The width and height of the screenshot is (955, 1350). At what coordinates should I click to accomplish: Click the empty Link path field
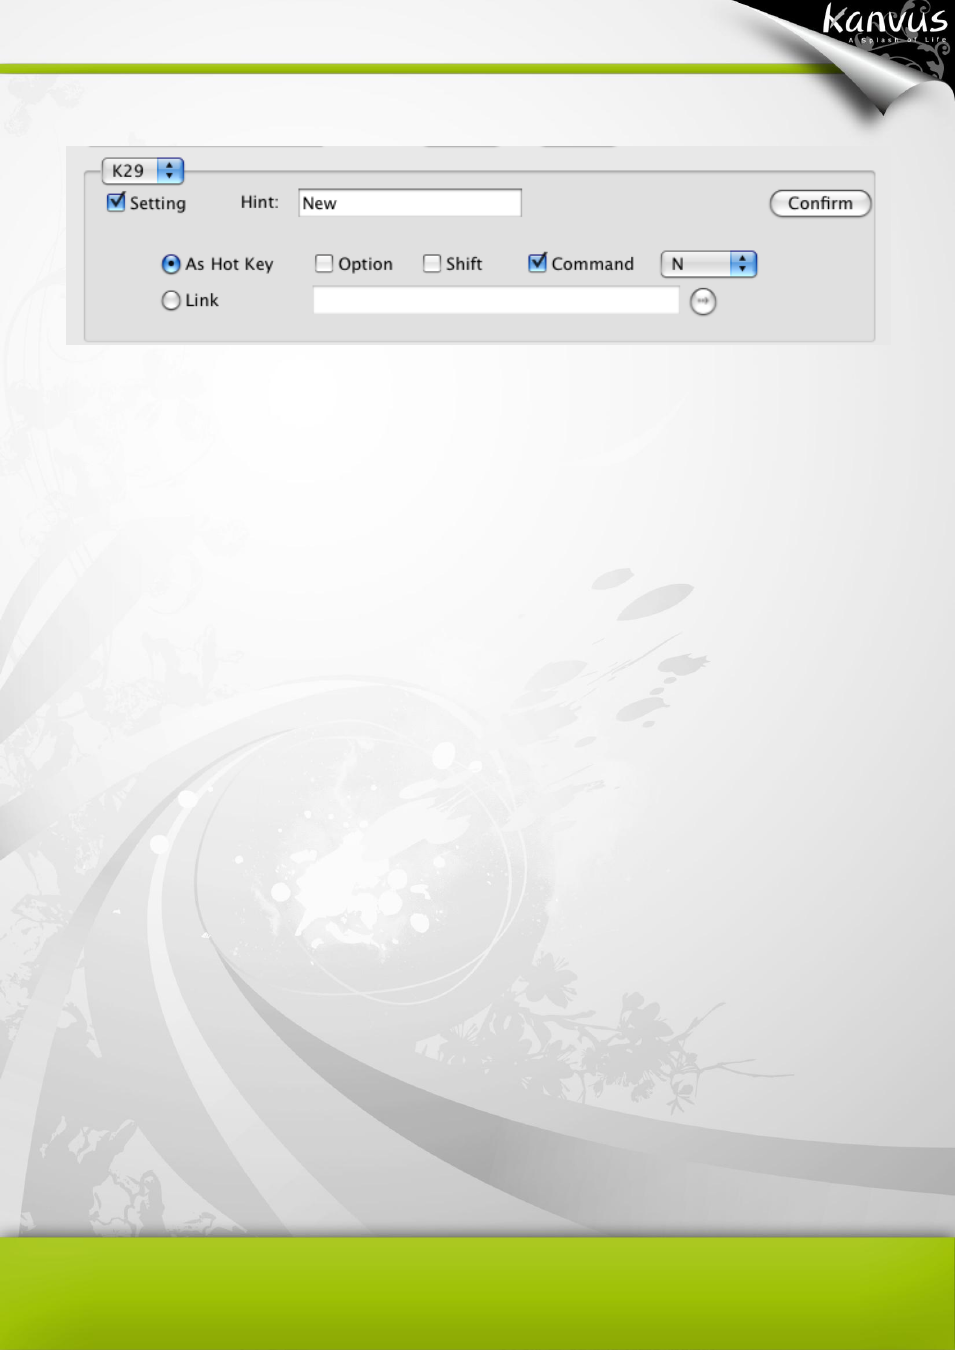(496, 300)
